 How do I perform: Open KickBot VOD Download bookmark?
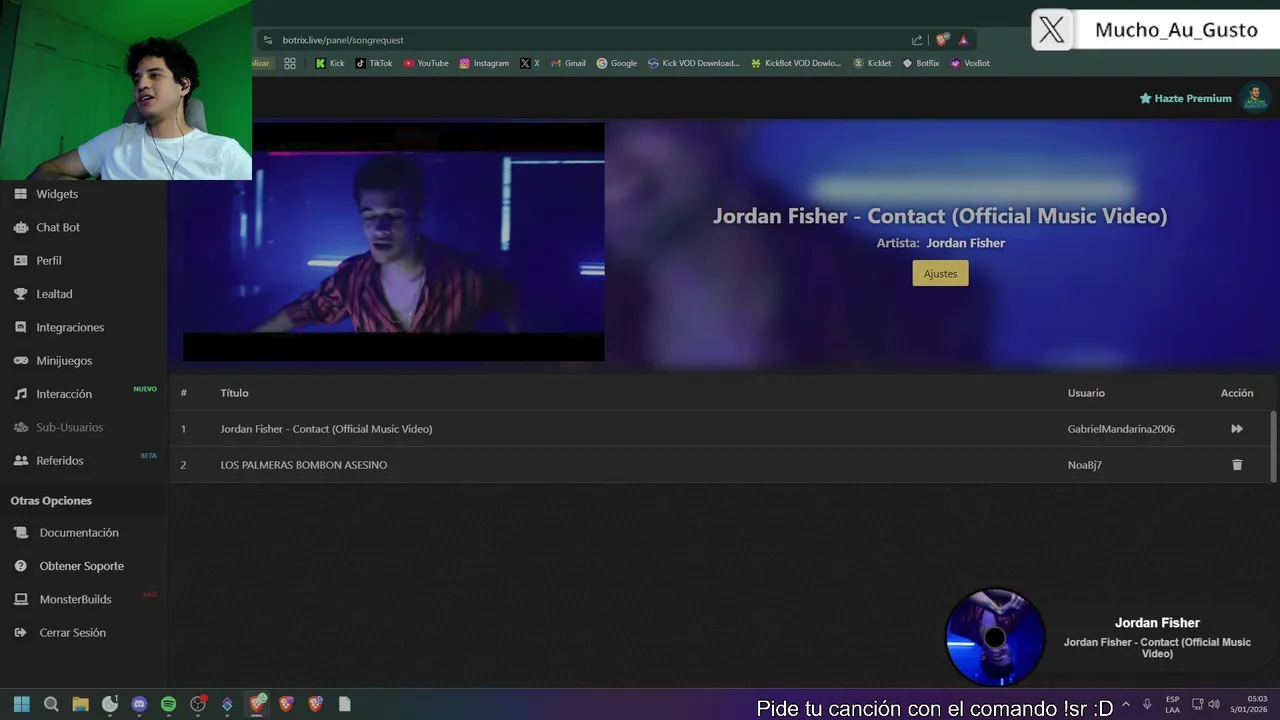pyautogui.click(x=796, y=63)
